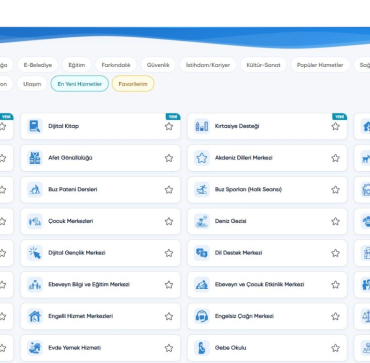Toggle favorite star on Akdeniz Dilleri Merkezi card
Screen dimensions: 370x363
click(x=336, y=158)
